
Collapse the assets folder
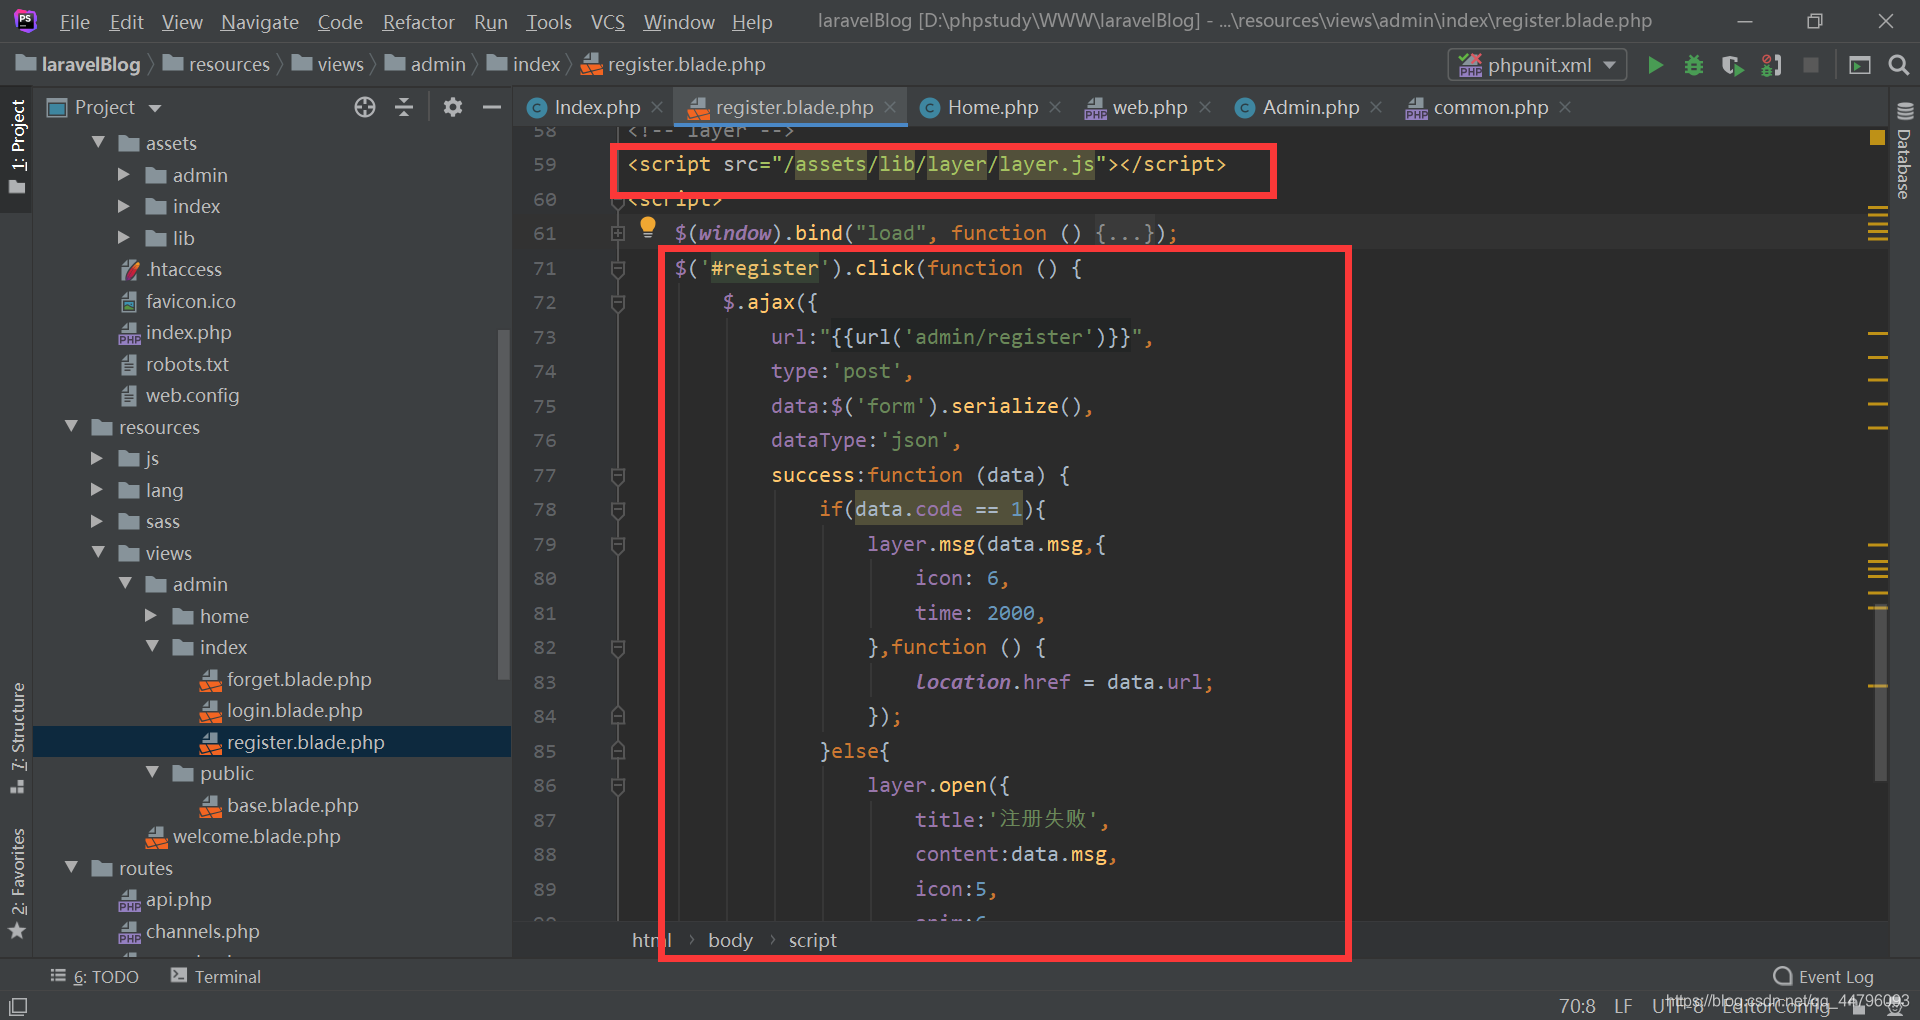pos(98,143)
